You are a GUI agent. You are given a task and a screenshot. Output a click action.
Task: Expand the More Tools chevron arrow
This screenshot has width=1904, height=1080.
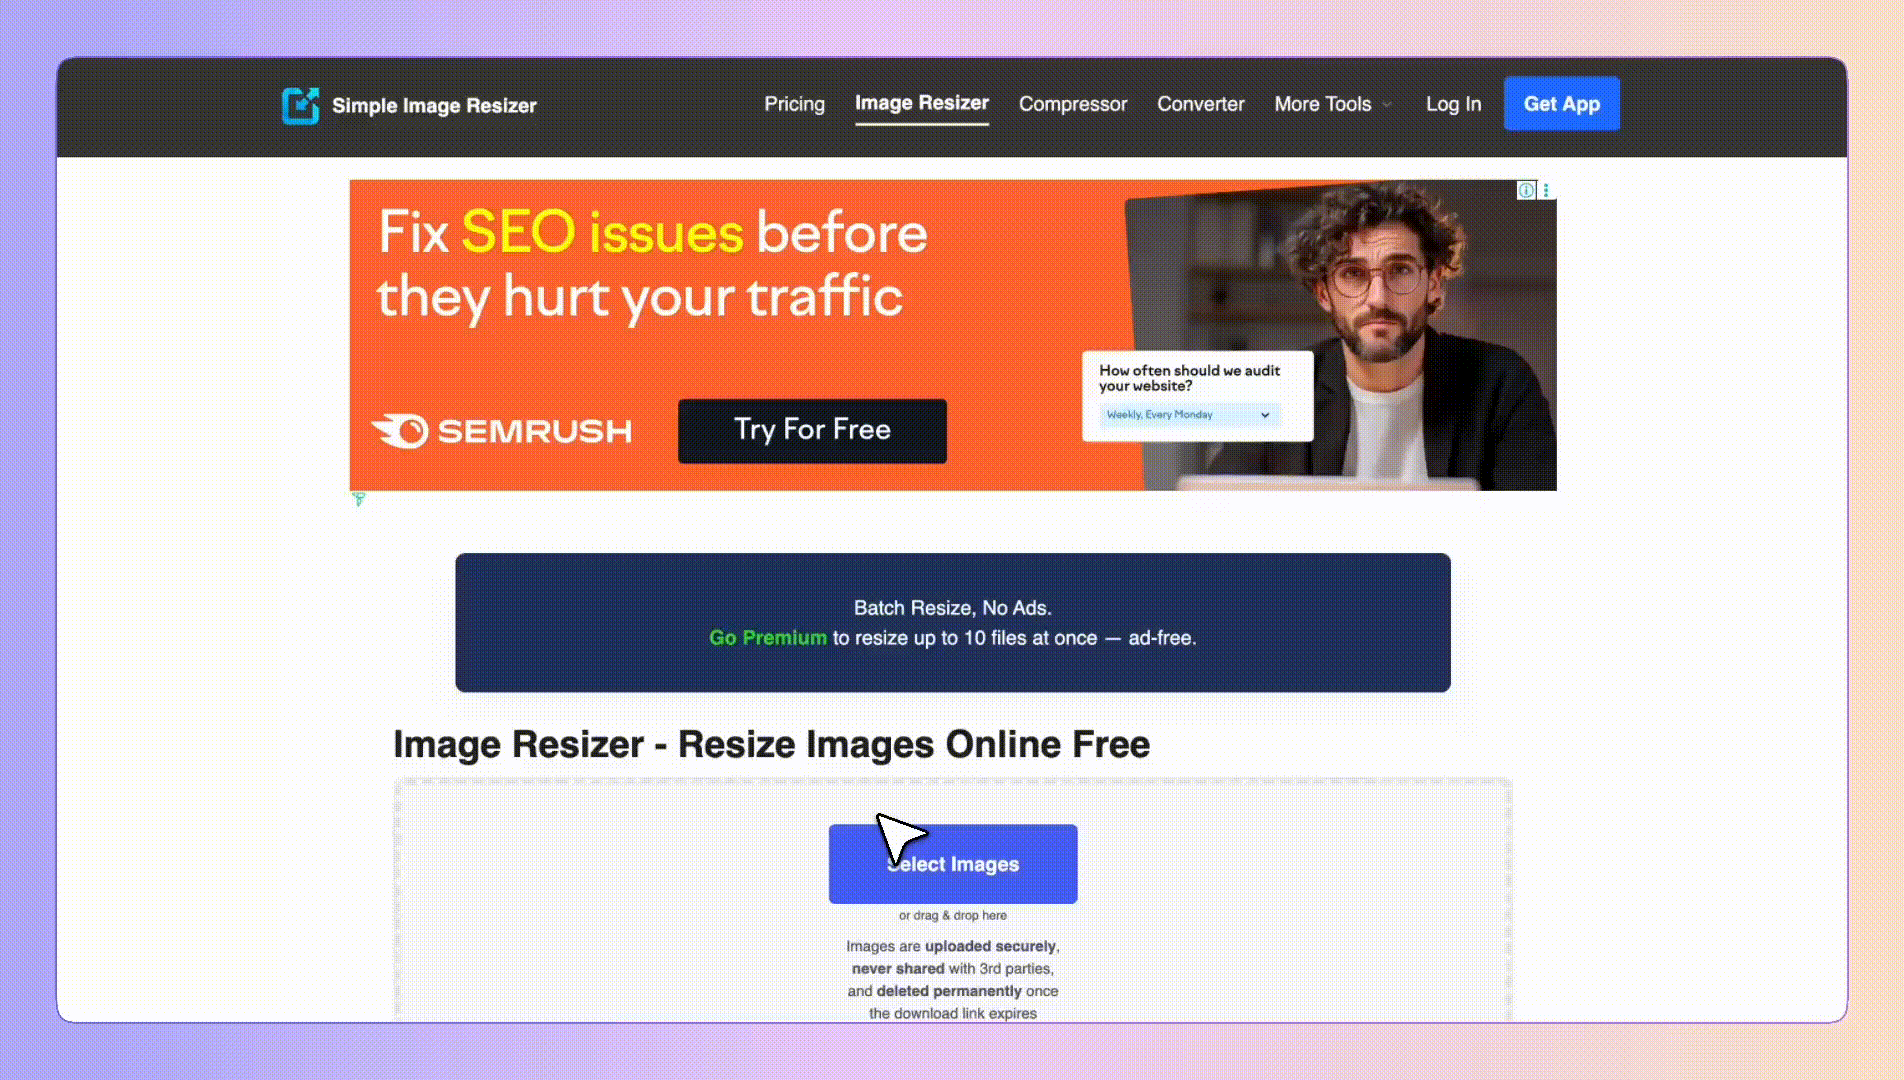coord(1387,105)
